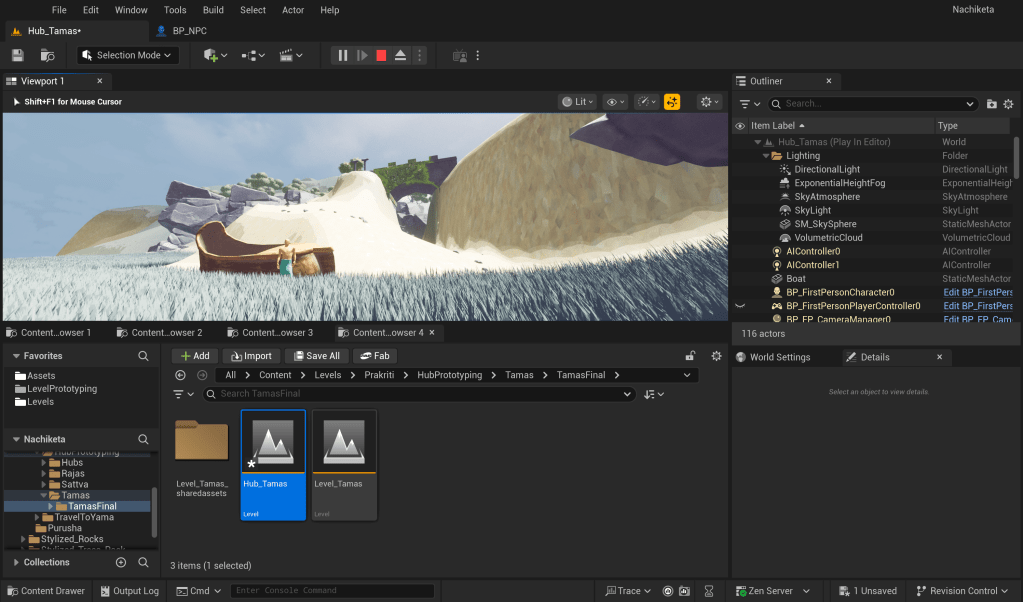The width and height of the screenshot is (1023, 602).
Task: Click the Save All button
Action: (314, 356)
